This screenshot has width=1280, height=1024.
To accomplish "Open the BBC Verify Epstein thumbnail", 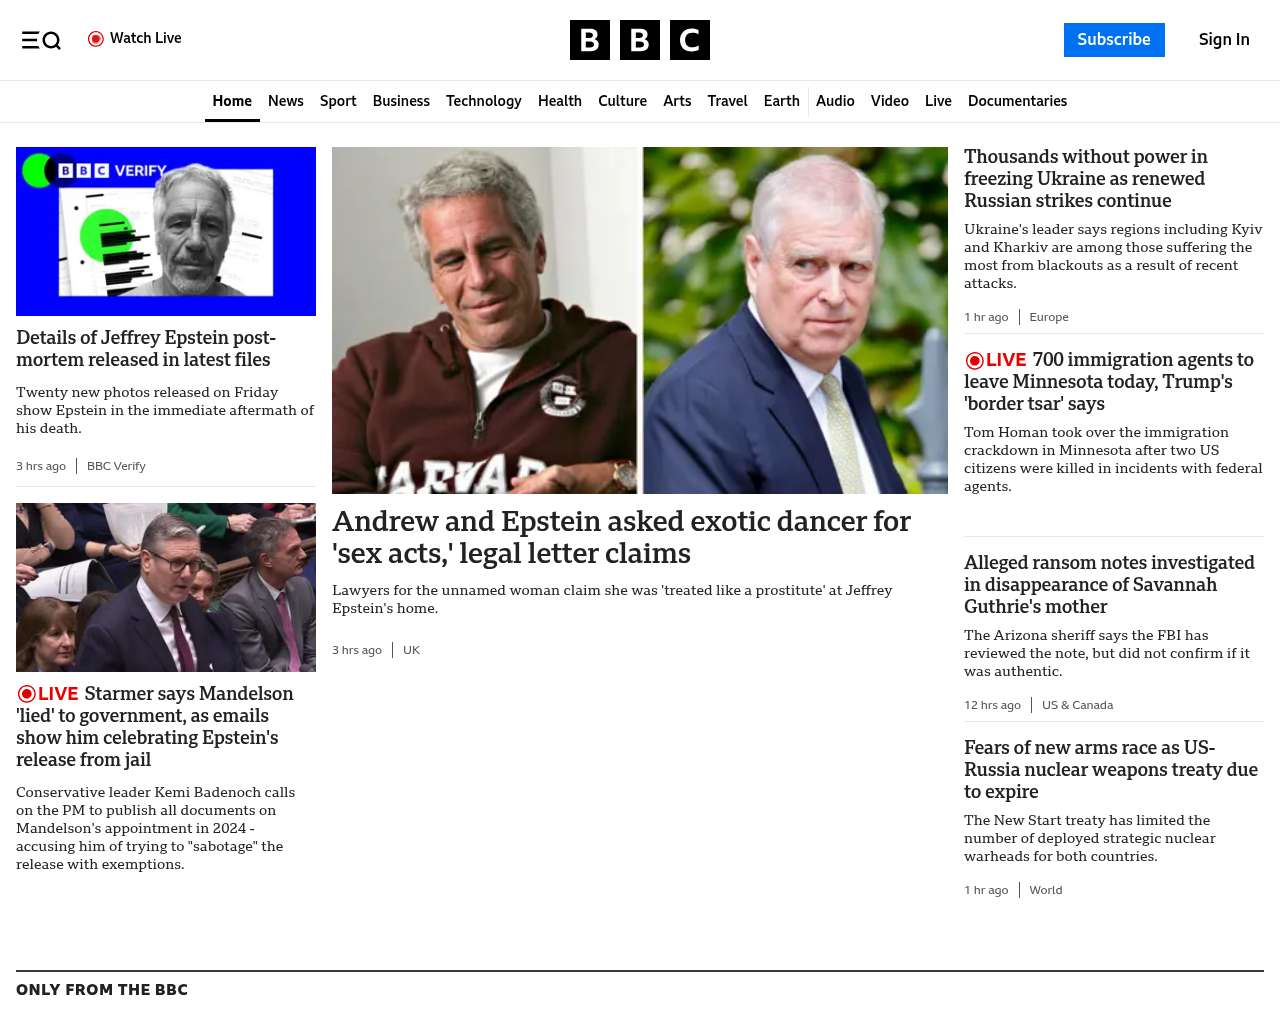I will tap(166, 231).
